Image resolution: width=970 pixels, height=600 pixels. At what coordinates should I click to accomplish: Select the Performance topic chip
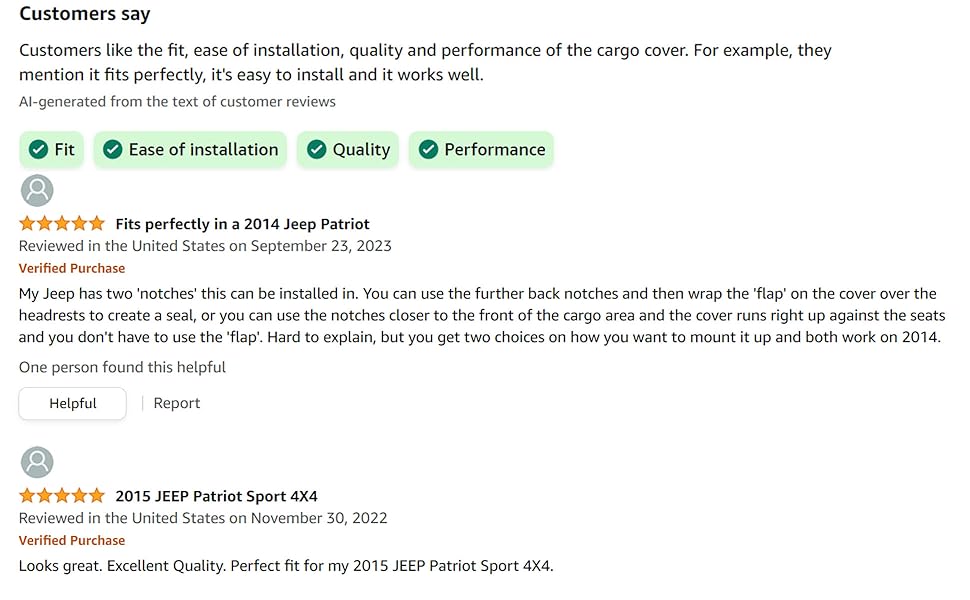pos(481,149)
